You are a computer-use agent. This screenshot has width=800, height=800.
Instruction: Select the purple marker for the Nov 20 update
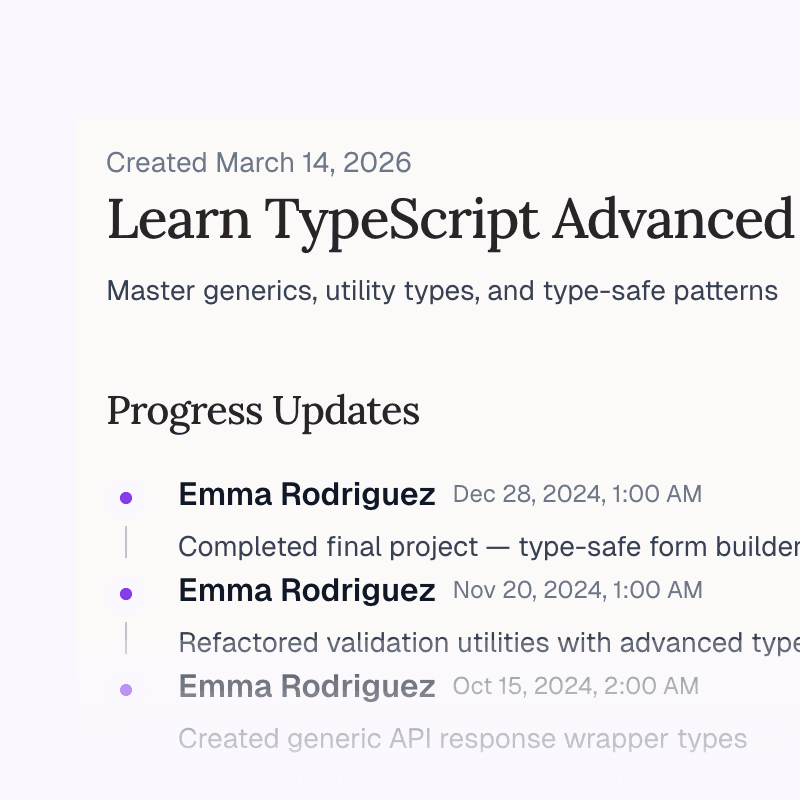pyautogui.click(x=126, y=593)
